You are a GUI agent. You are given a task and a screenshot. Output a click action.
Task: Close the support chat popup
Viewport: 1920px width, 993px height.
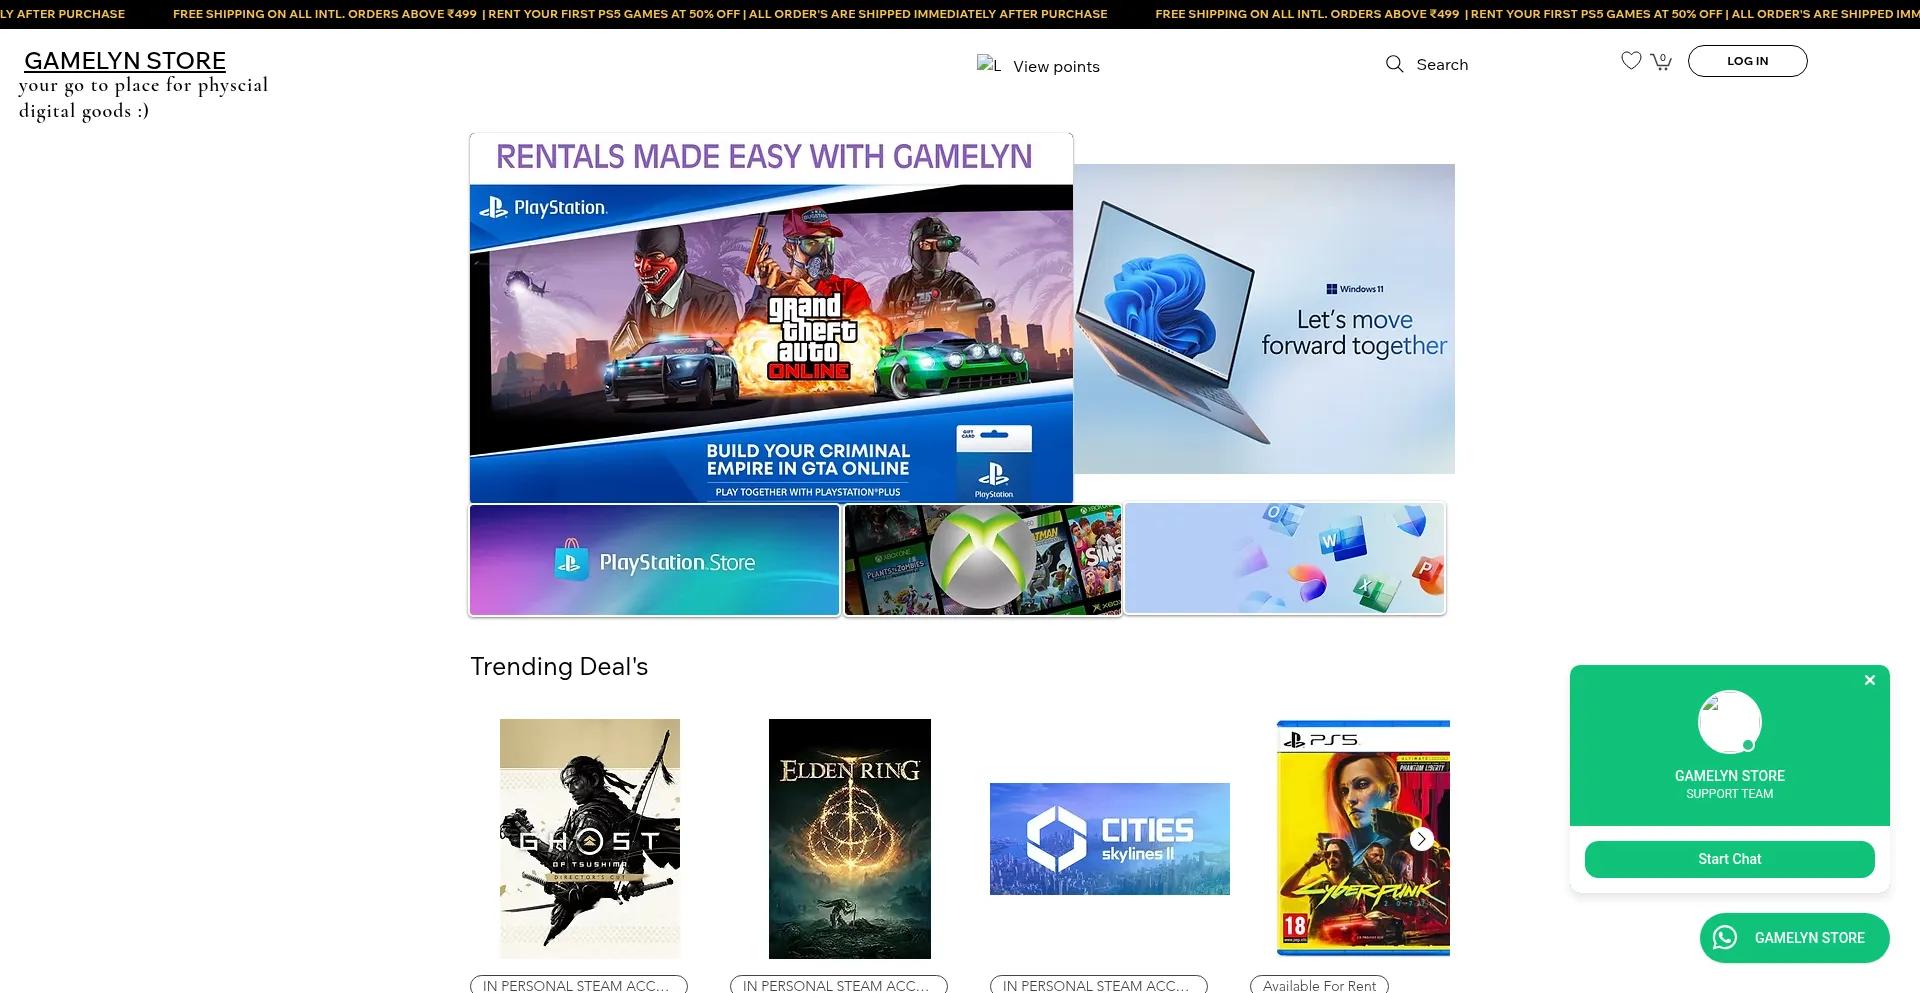click(1869, 680)
